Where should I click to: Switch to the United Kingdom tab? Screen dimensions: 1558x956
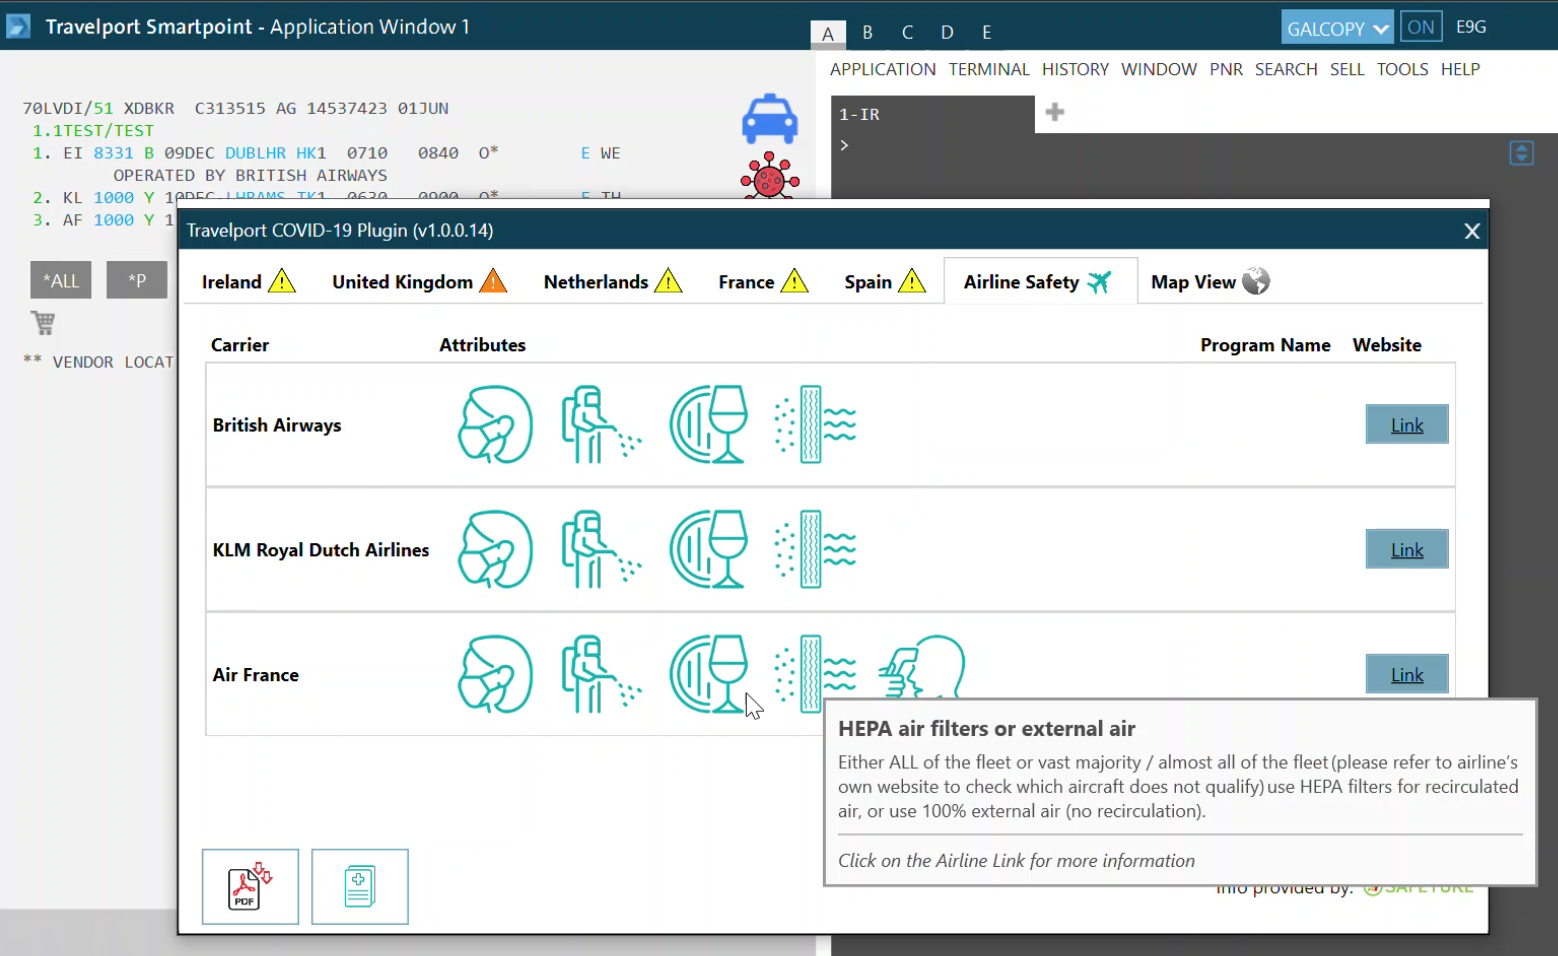point(419,282)
